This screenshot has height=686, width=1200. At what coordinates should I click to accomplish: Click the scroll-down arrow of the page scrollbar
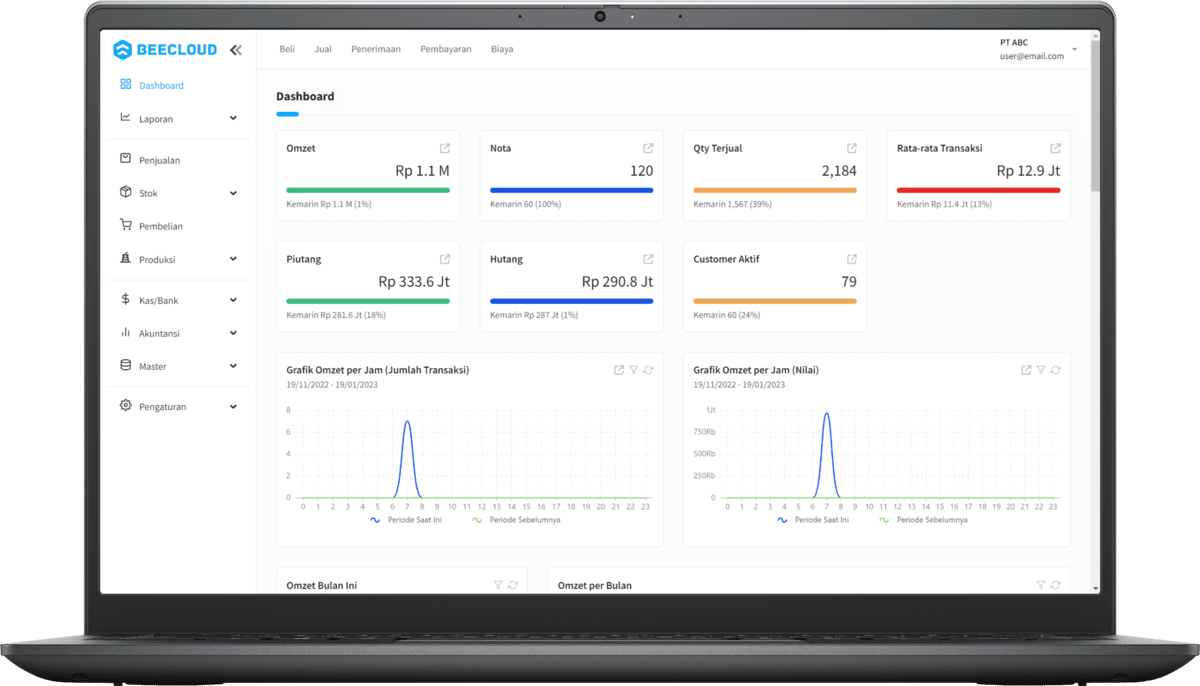(1095, 588)
